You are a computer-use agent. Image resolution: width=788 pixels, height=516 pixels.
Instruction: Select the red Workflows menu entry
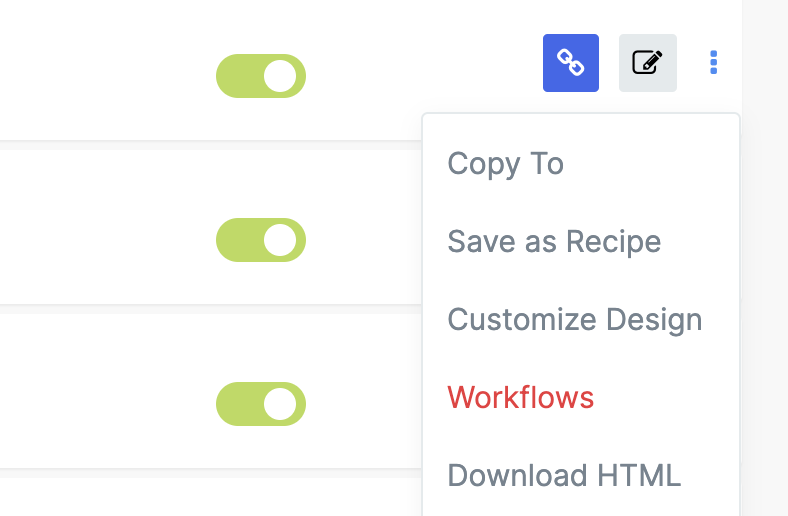(x=520, y=397)
